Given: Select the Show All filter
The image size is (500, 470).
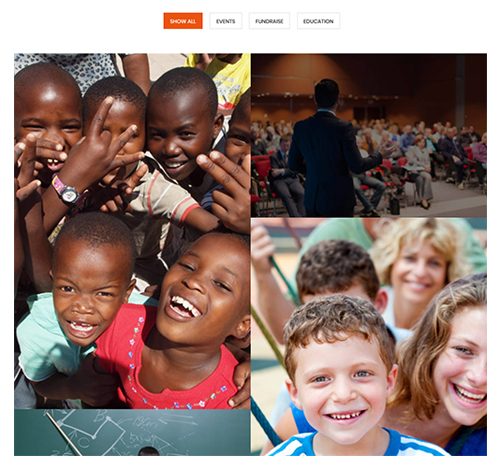Looking at the screenshot, I should click(183, 21).
